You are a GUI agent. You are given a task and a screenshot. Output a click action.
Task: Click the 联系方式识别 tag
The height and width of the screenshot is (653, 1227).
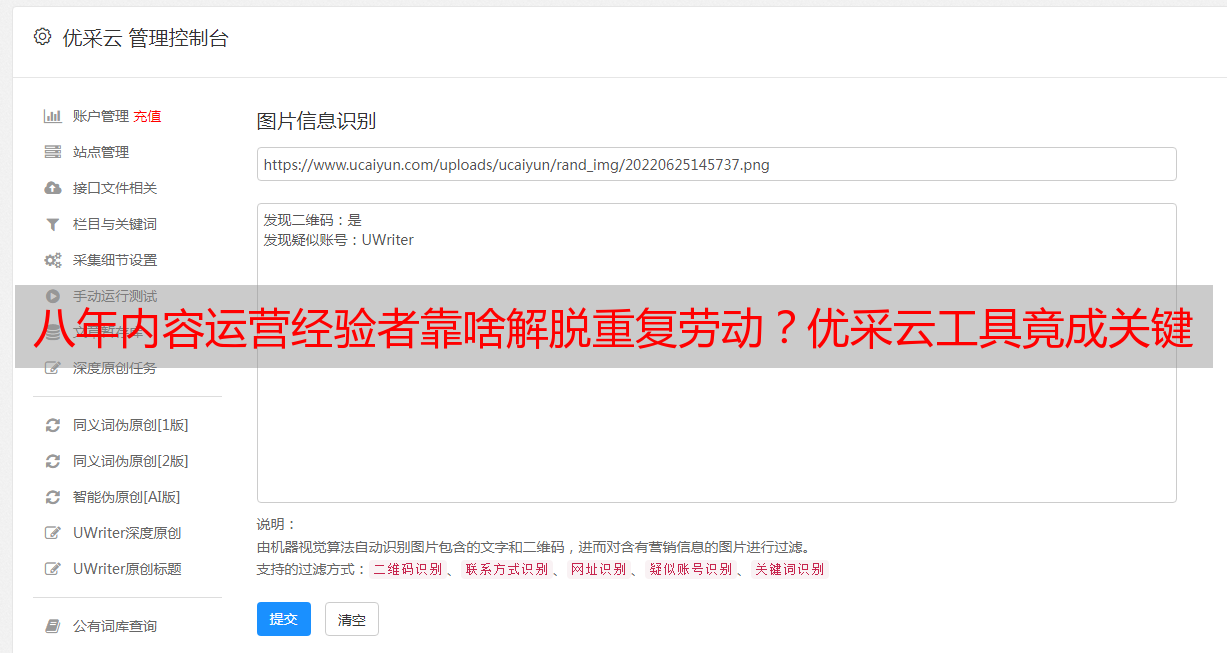pyautogui.click(x=506, y=569)
